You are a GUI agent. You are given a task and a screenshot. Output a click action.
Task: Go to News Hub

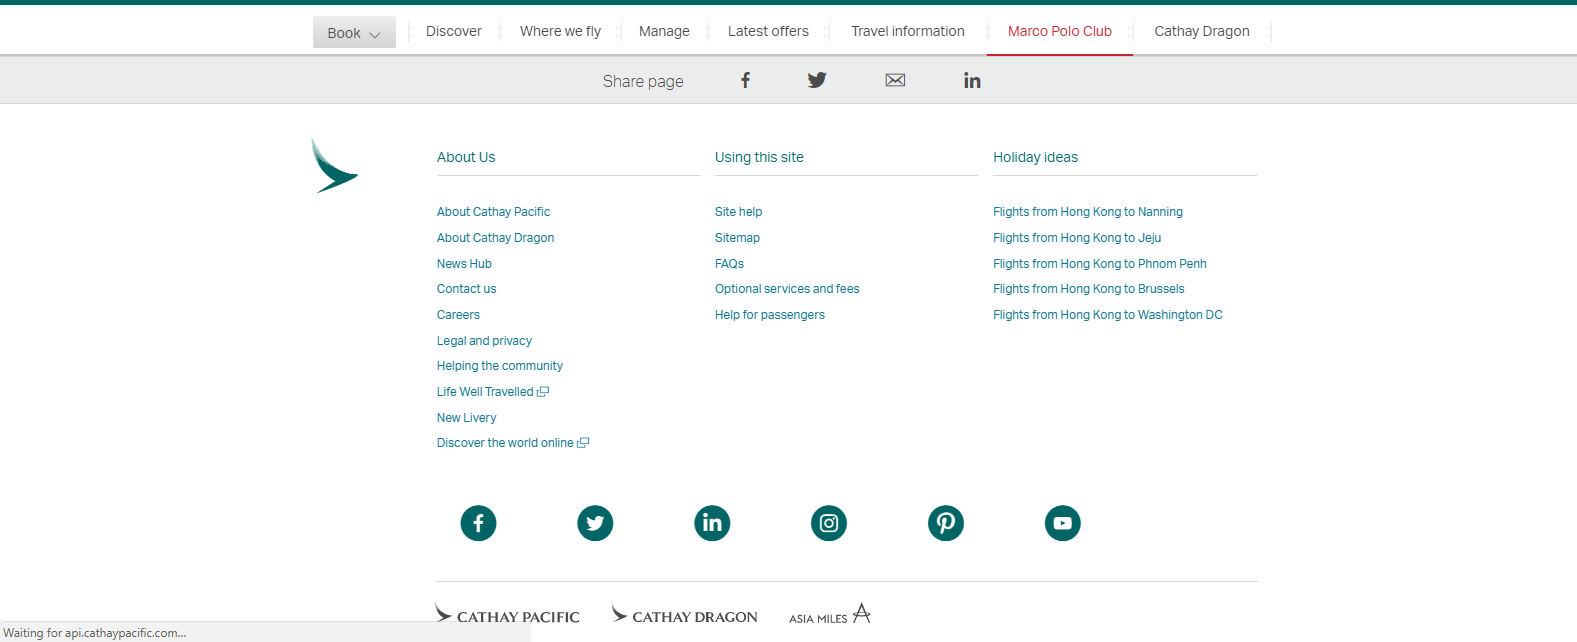(x=464, y=264)
